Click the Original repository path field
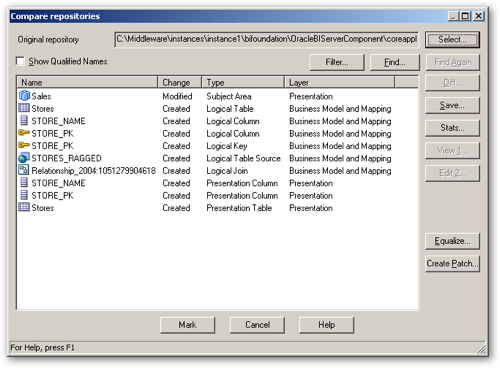The height and width of the screenshot is (368, 500). (x=267, y=39)
